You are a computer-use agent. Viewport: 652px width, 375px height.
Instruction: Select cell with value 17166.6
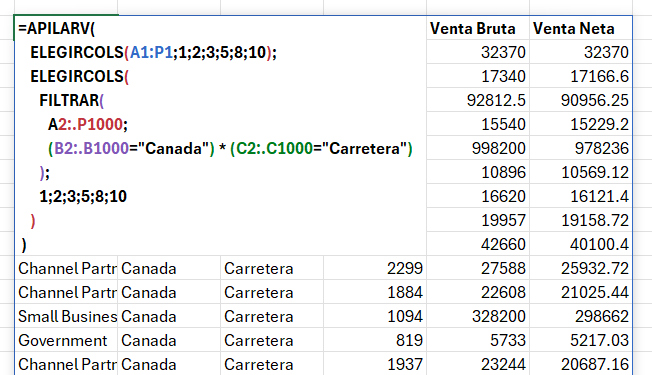click(x=581, y=76)
